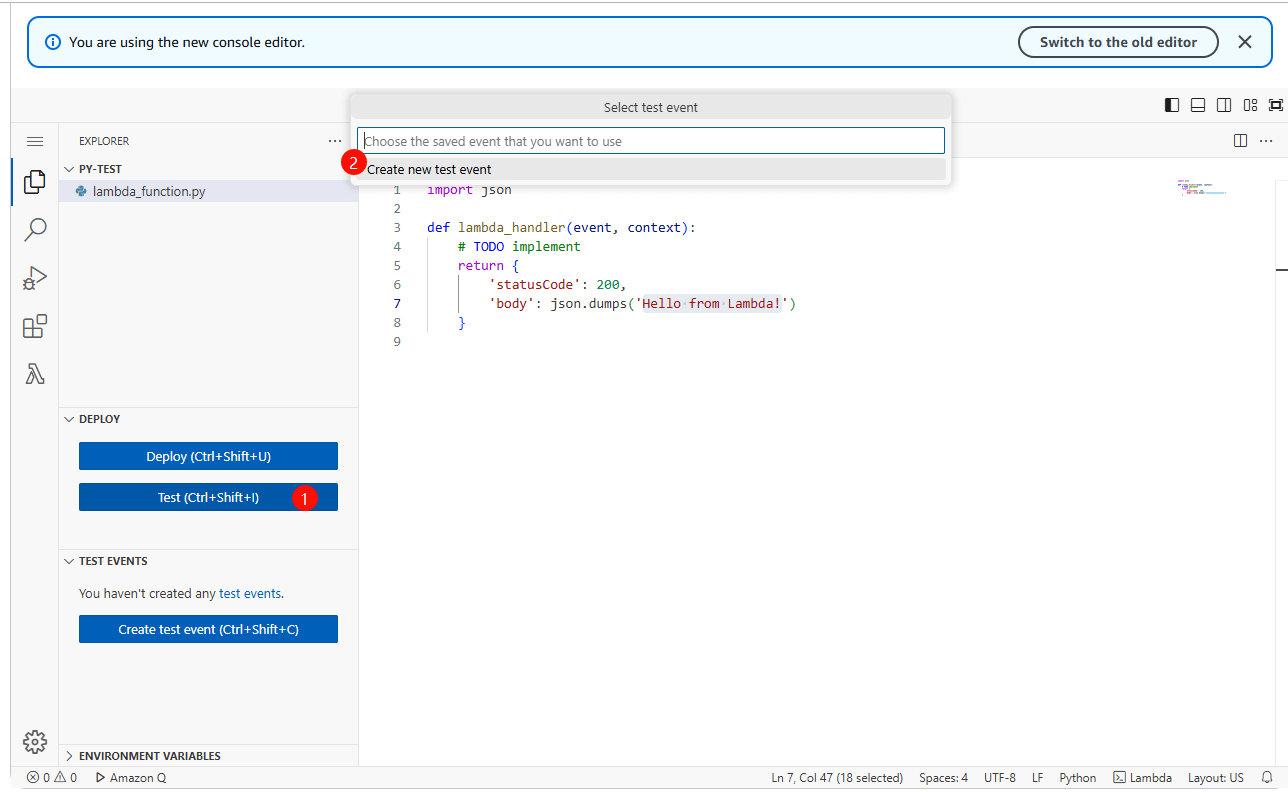The height and width of the screenshot is (792, 1288).
Task: Toggle the primary side bar layout icon
Action: [1172, 105]
